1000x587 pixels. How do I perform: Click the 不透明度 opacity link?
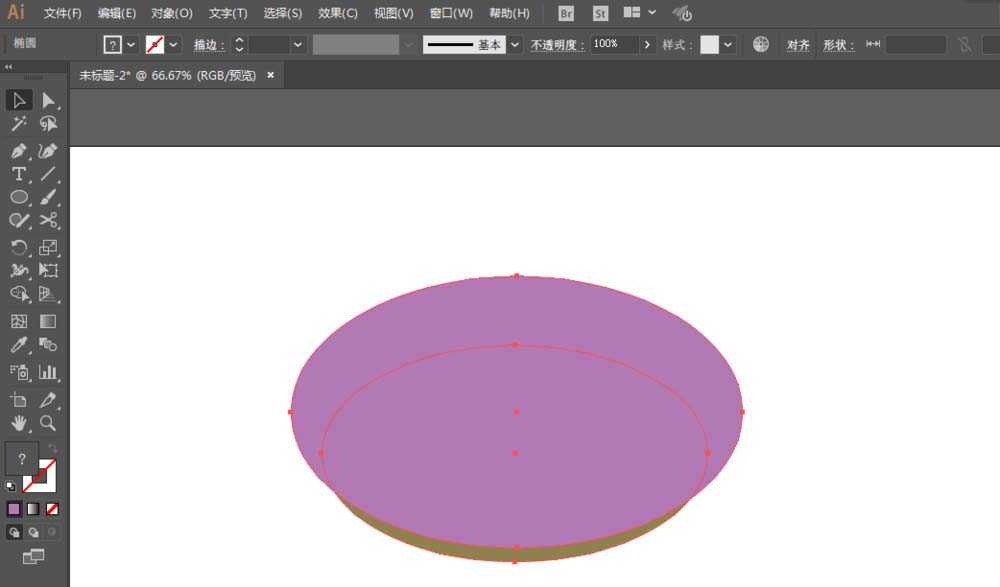coord(557,45)
